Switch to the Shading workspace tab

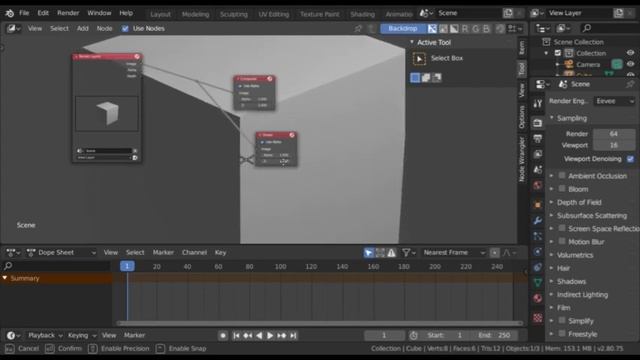(x=362, y=14)
